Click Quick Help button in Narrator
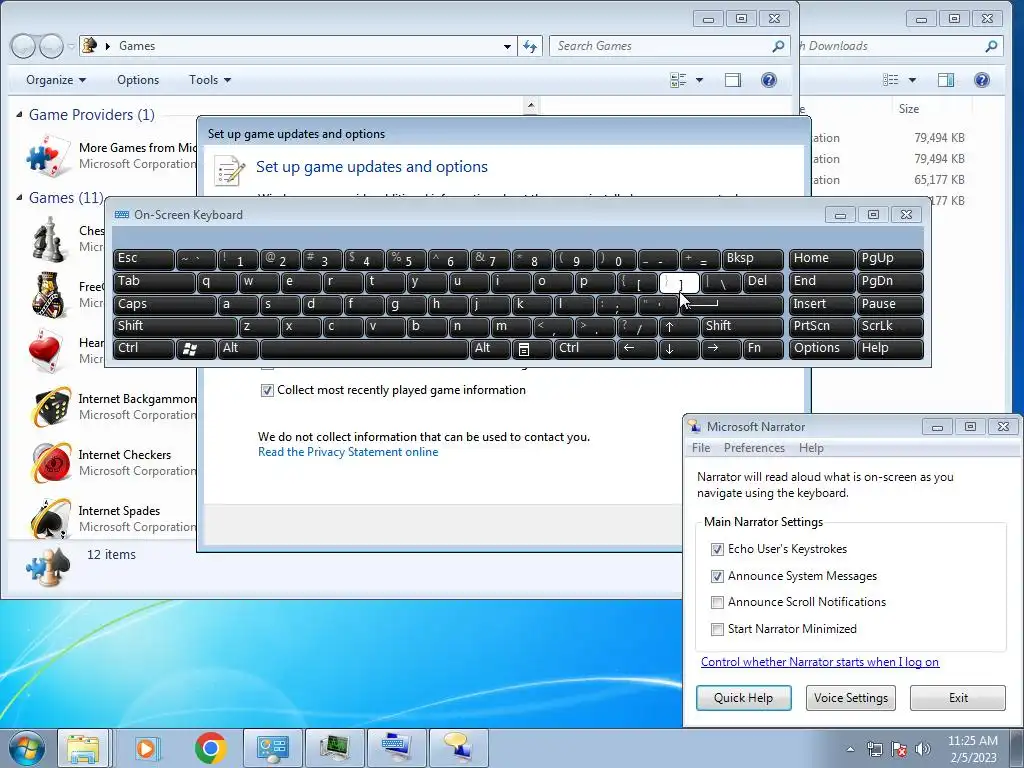The image size is (1024, 768). coord(743,697)
